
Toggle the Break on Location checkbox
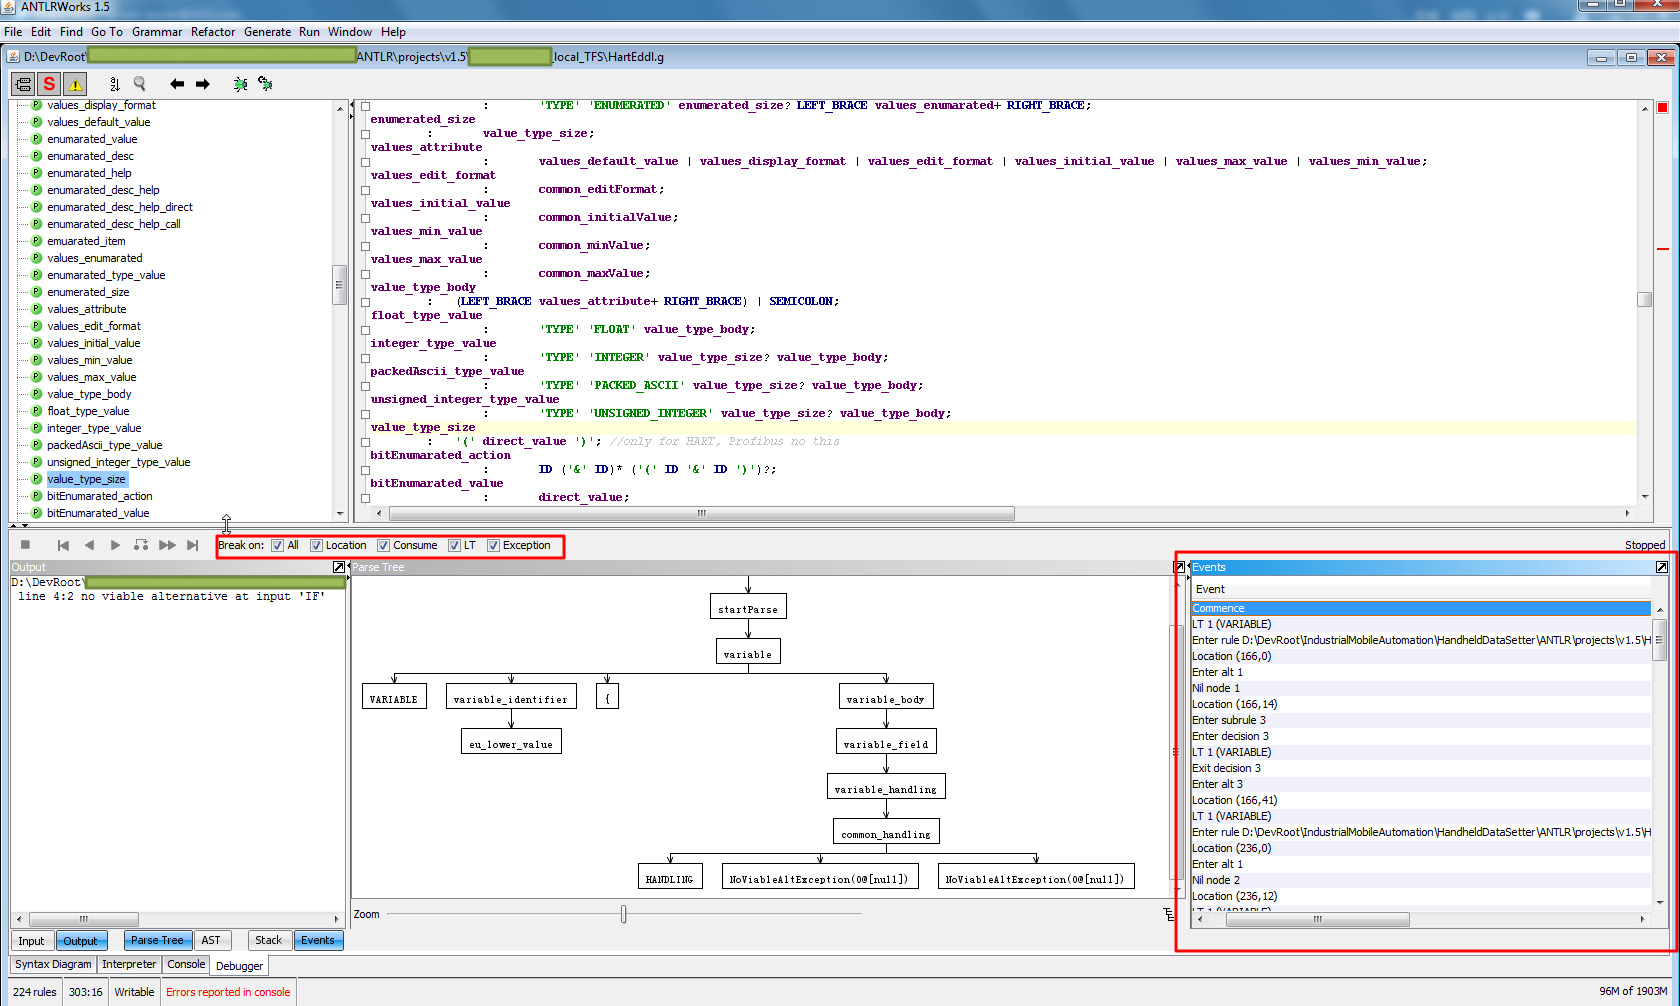point(316,545)
